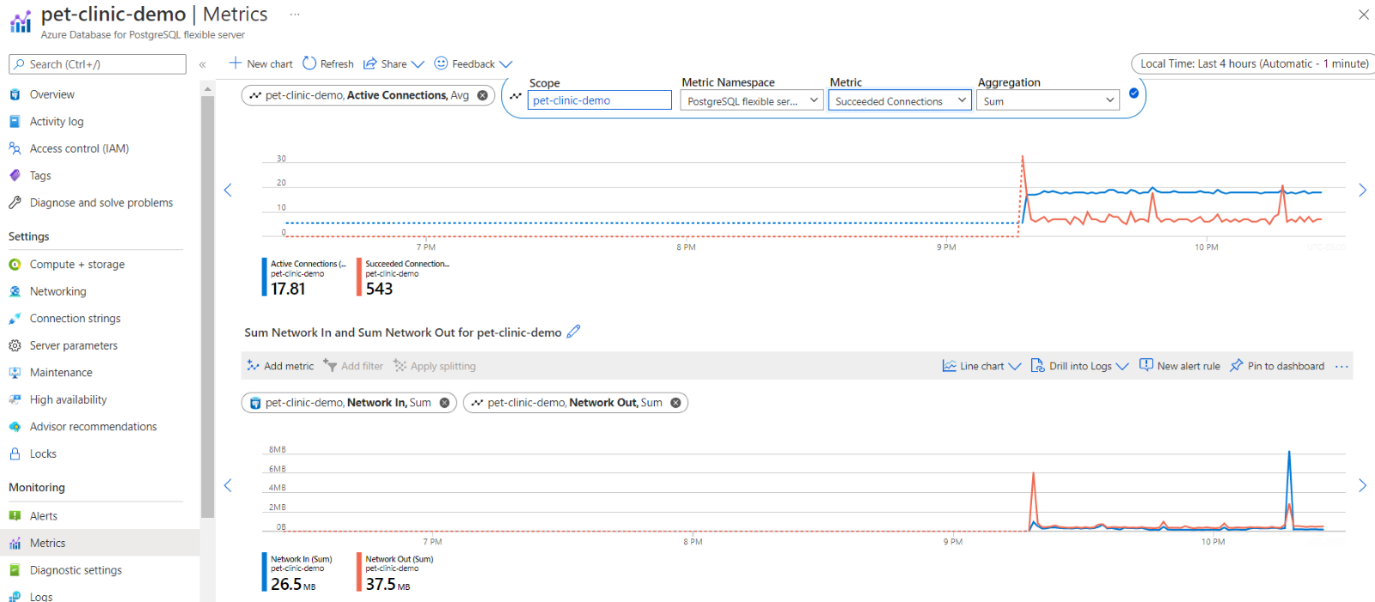
Task: Open the Share dropdown
Action: [394, 64]
